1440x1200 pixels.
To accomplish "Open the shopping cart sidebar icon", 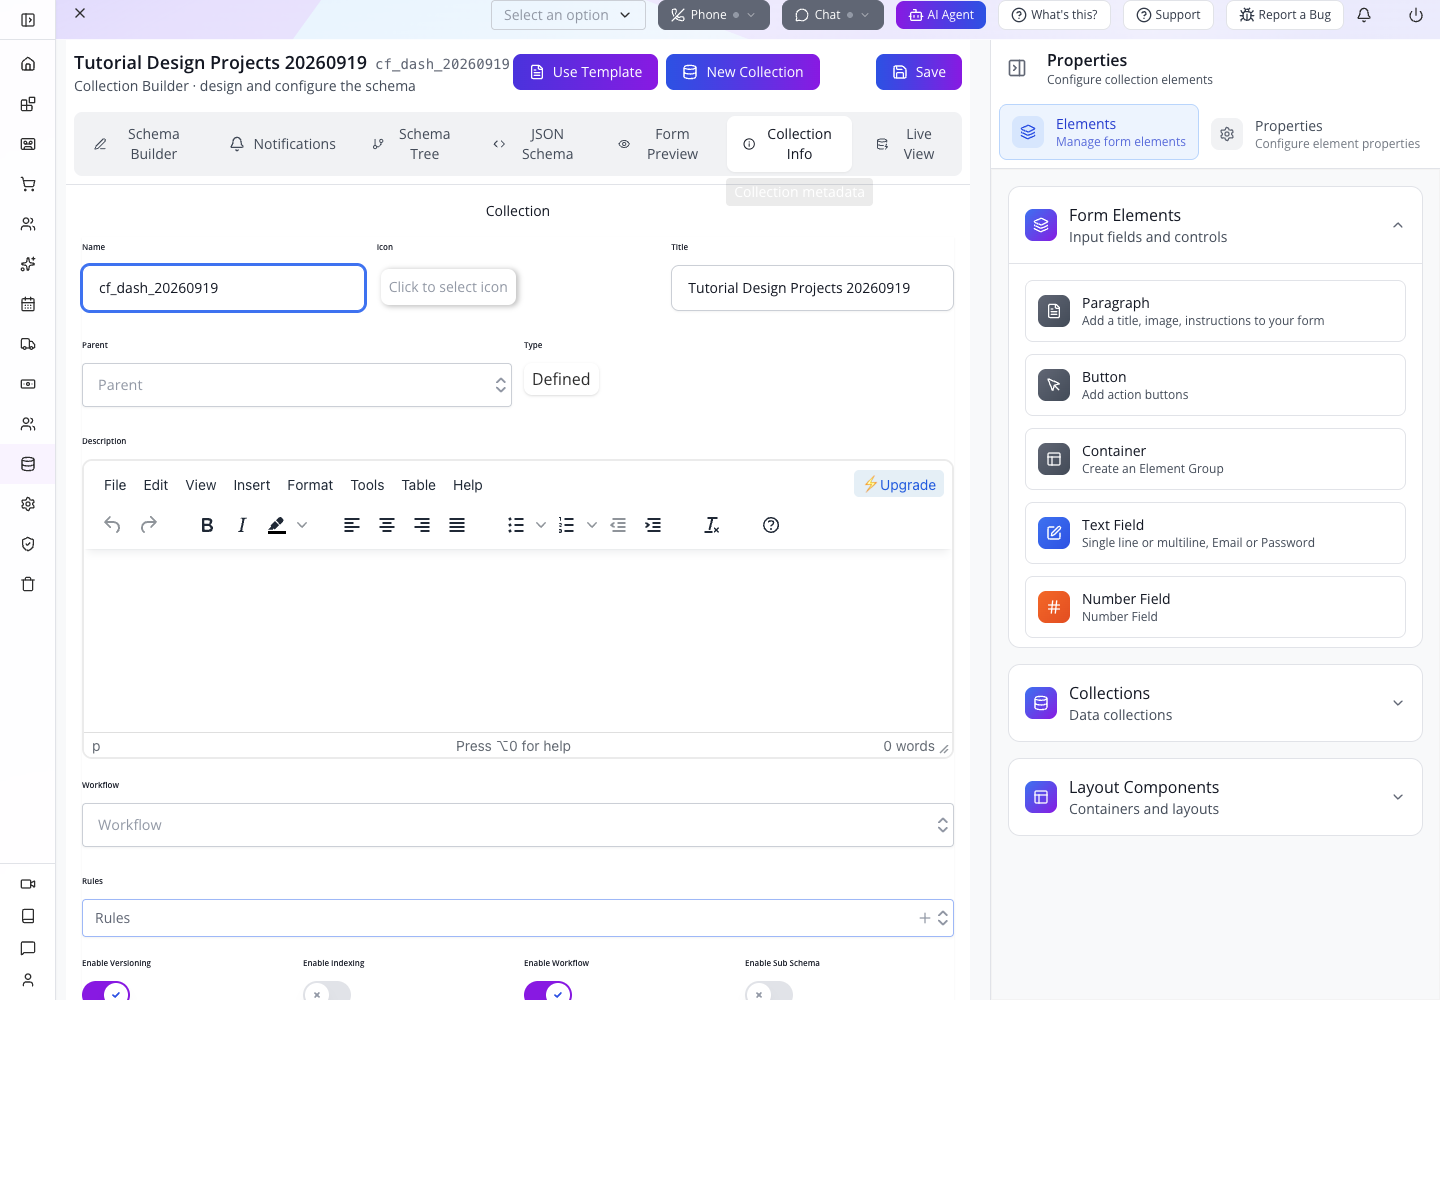I will (28, 184).
